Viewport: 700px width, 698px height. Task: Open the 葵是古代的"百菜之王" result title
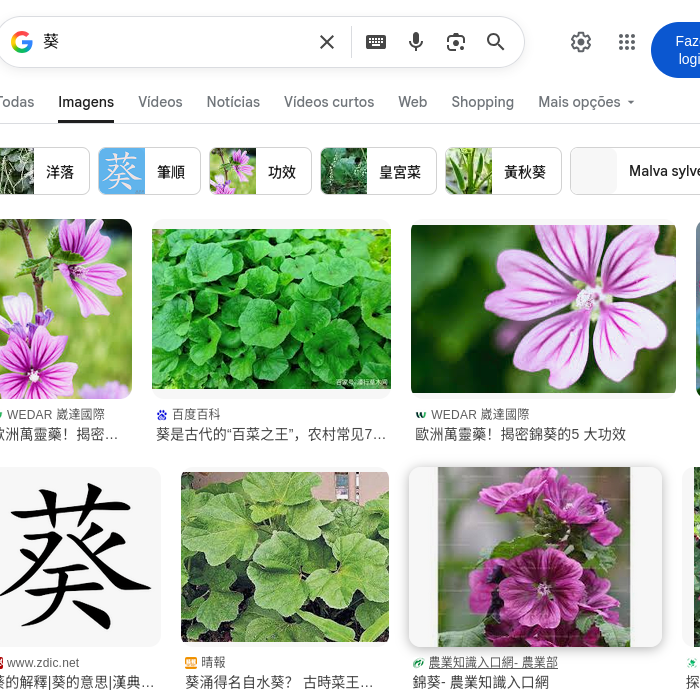tap(271, 434)
